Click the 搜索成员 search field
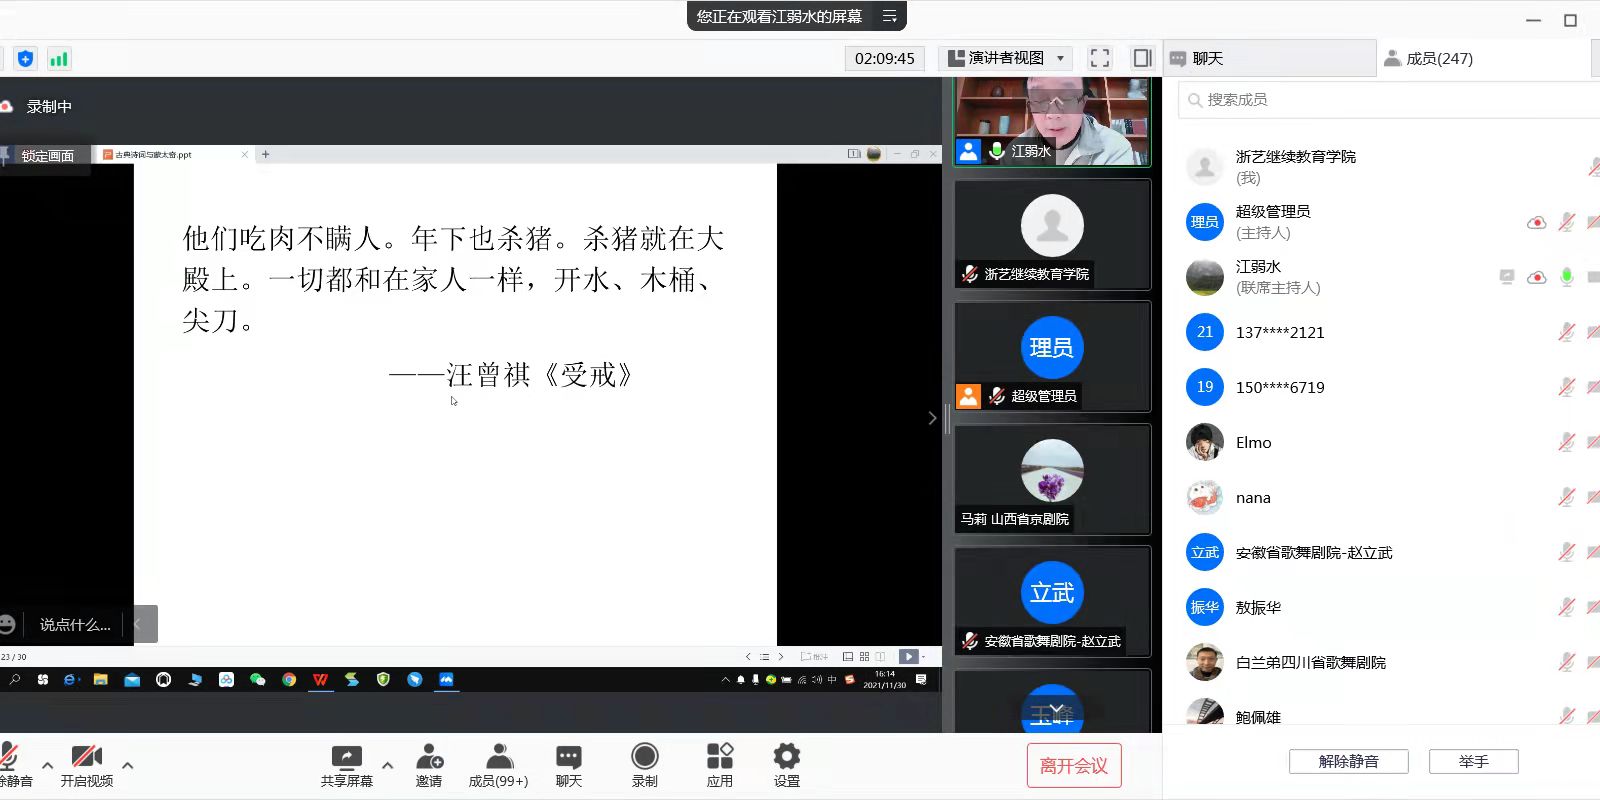The width and height of the screenshot is (1600, 800). [1390, 100]
